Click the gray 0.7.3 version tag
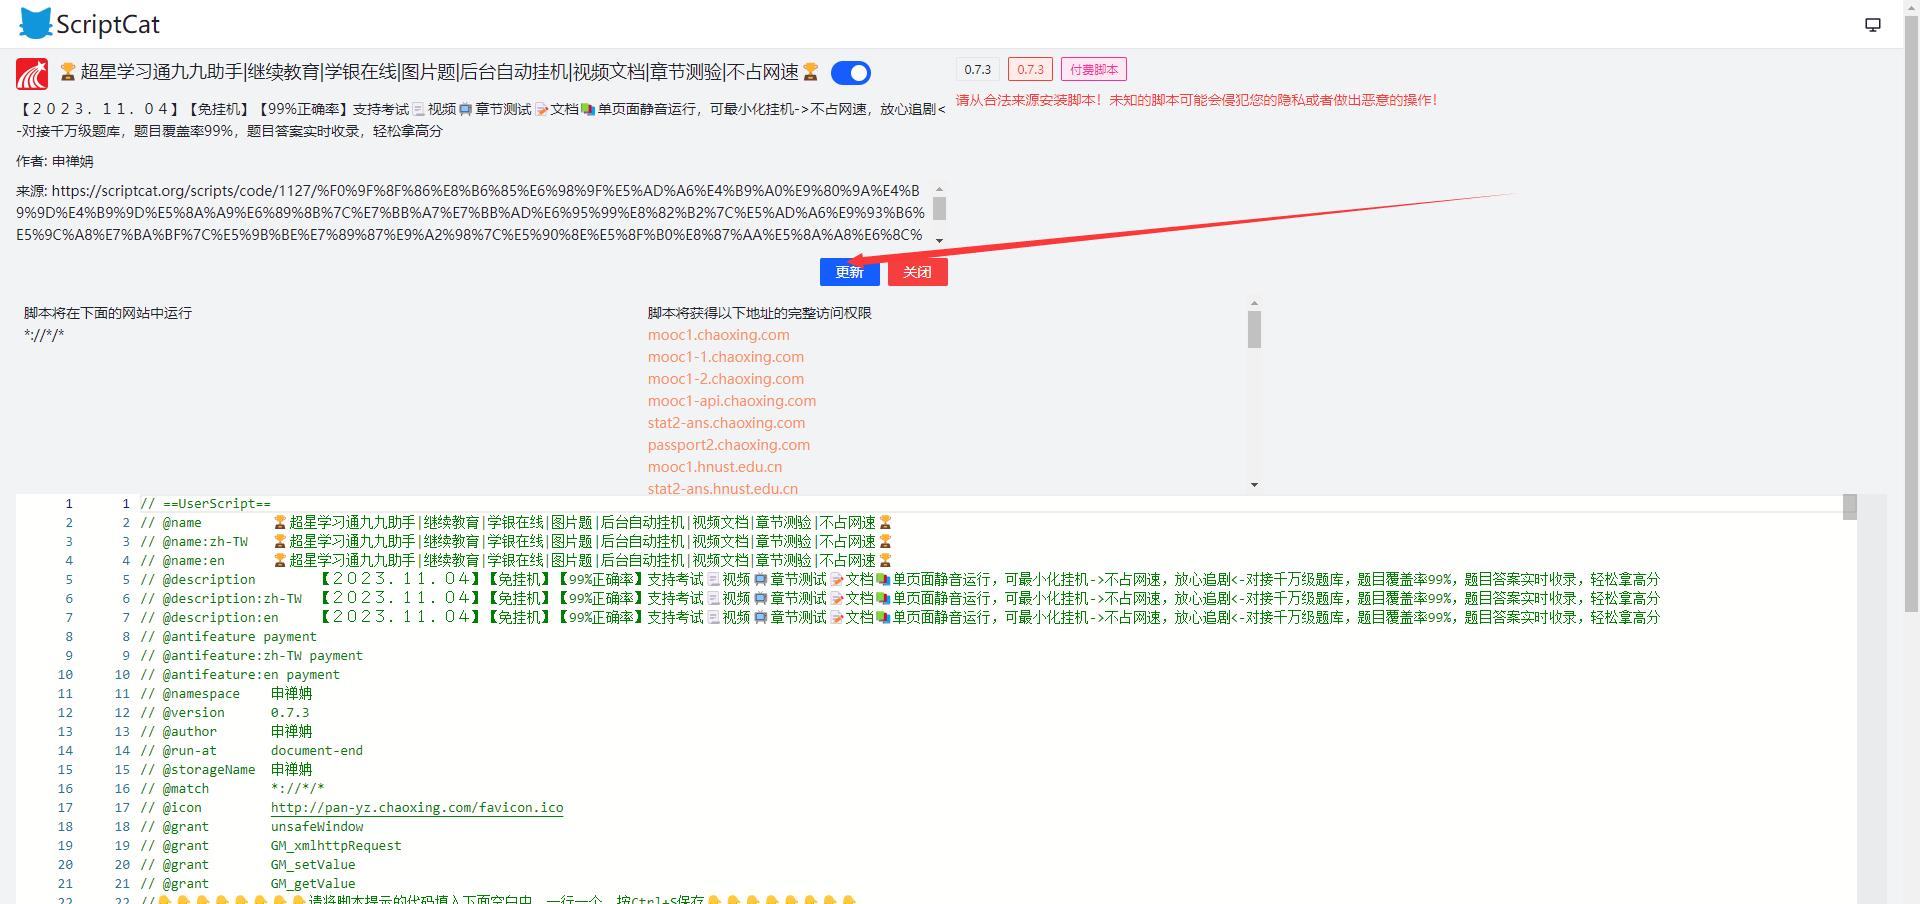The height and width of the screenshot is (904, 1920). (x=977, y=70)
